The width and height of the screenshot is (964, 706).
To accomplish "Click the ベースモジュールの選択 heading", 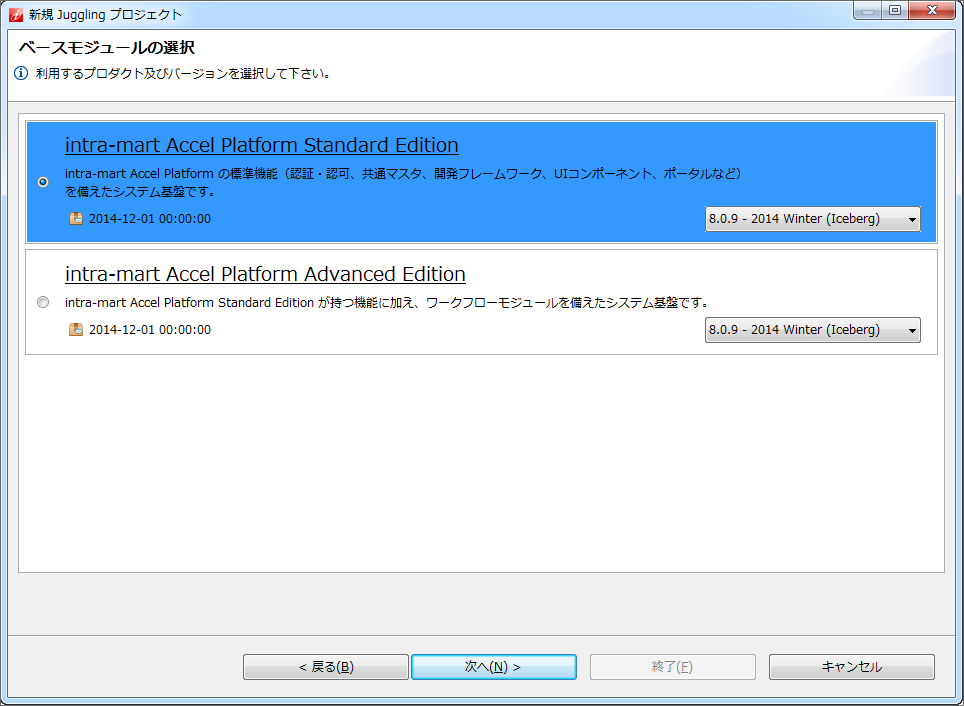I will point(107,47).
